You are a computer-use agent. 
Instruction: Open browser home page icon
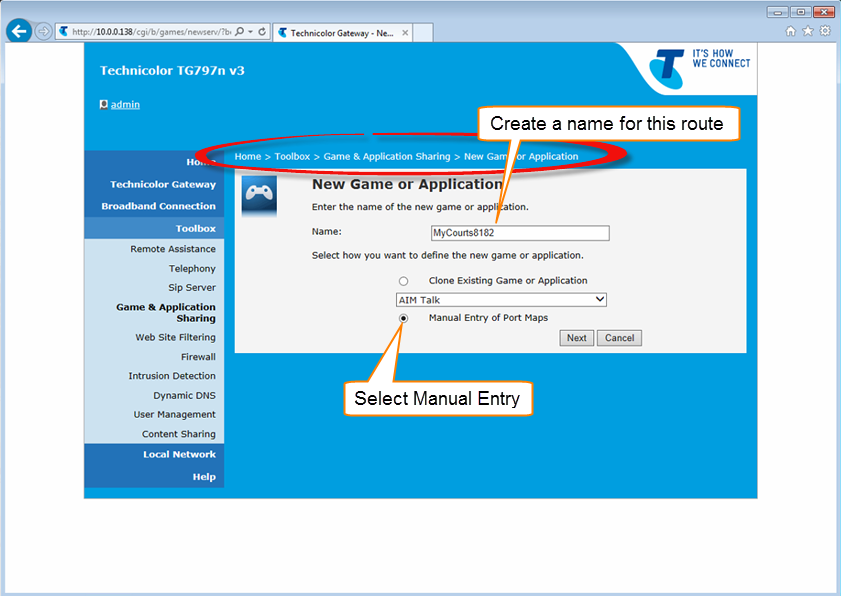click(791, 31)
